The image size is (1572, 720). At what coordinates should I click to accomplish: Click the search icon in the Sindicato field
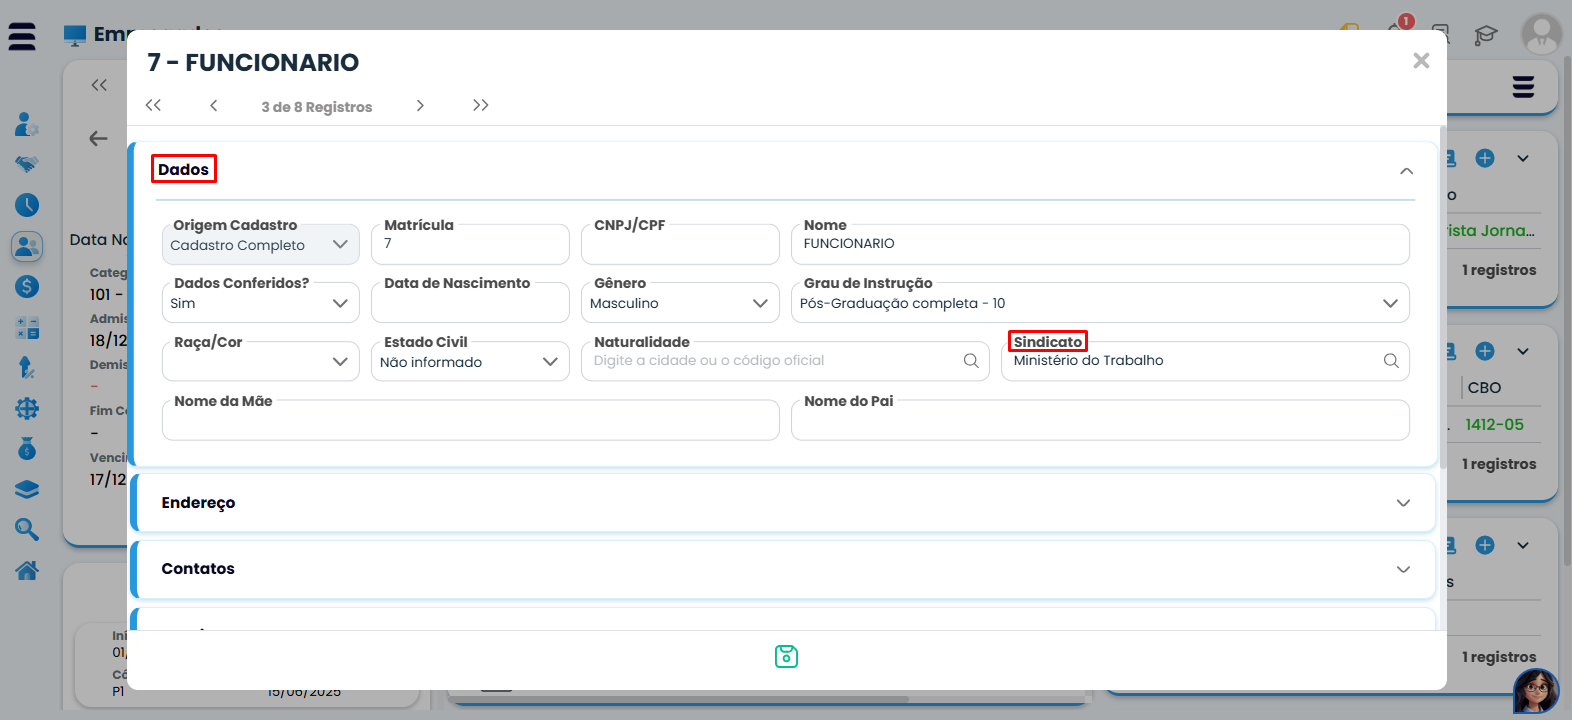coord(1391,361)
